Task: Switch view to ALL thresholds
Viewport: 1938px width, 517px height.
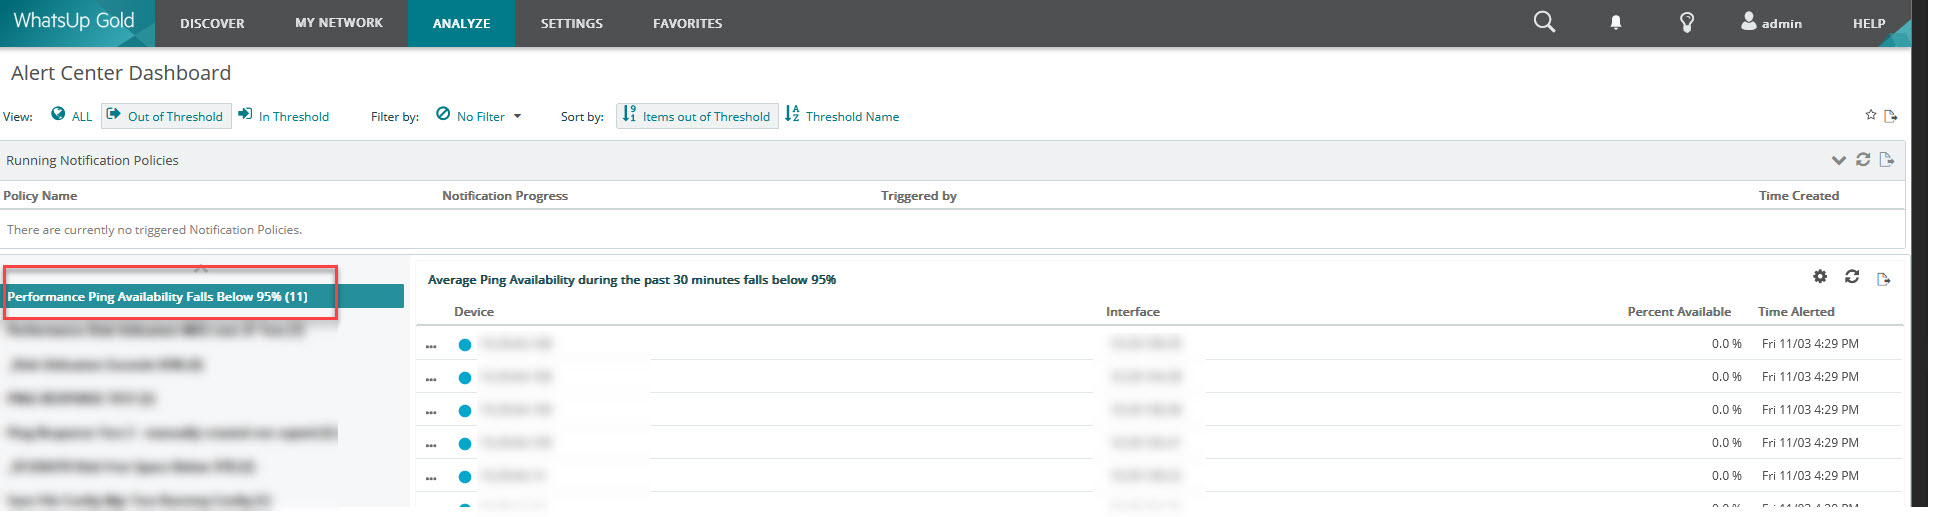Action: 72,116
